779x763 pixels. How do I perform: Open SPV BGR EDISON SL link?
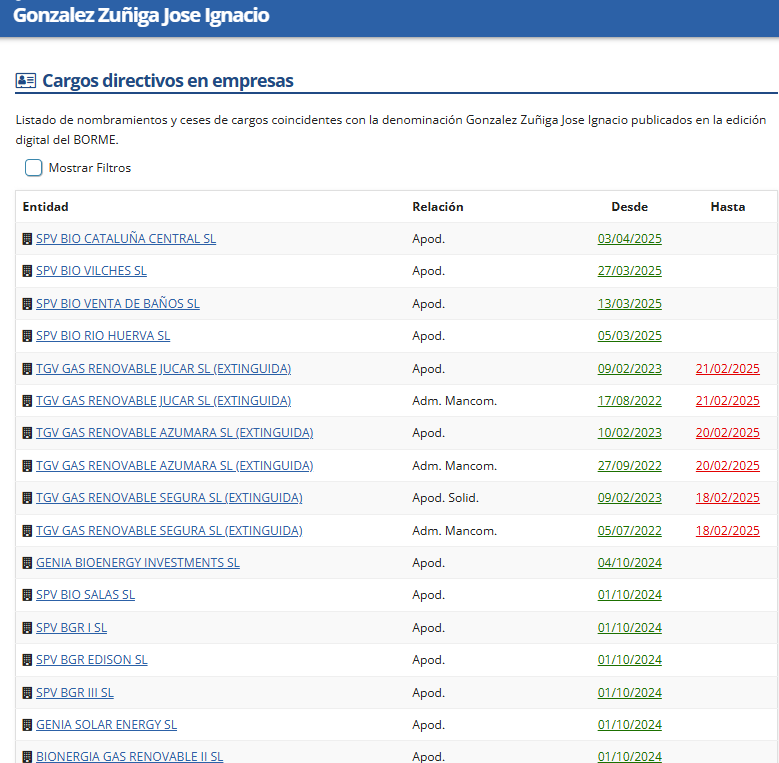pos(91,660)
